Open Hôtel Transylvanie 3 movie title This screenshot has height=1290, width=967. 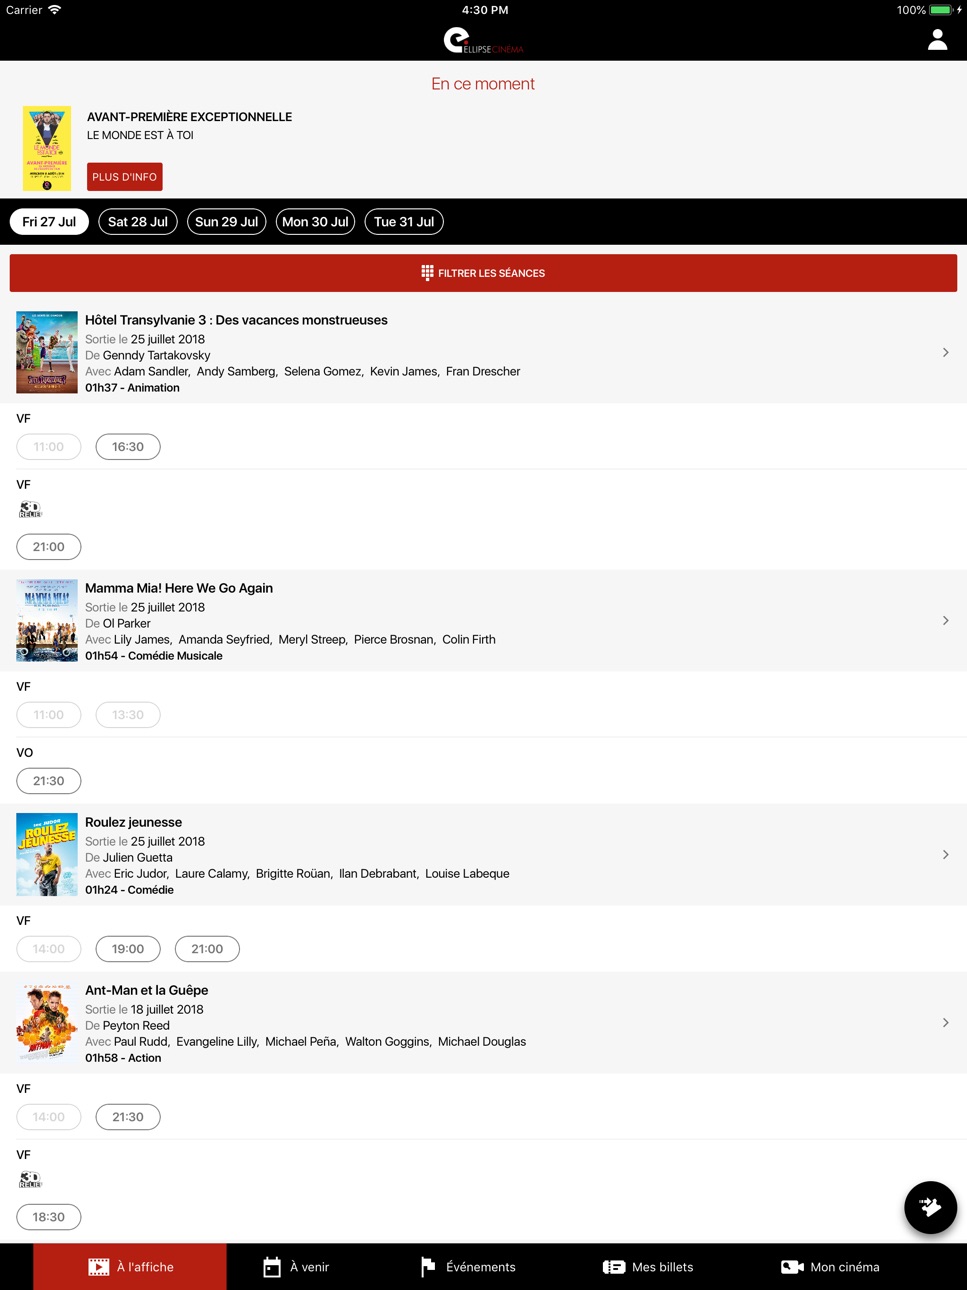coord(236,320)
